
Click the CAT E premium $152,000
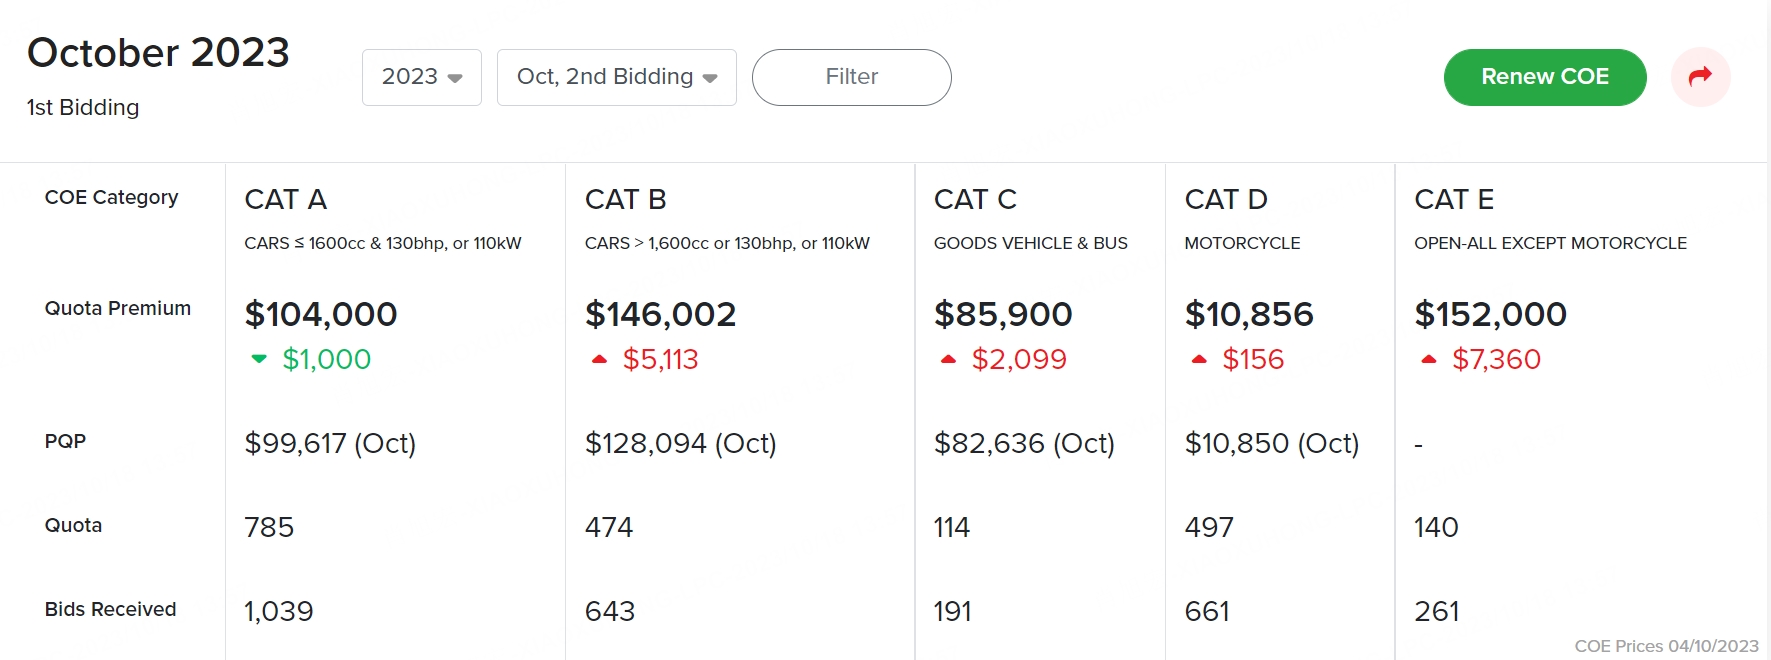coord(1490,314)
